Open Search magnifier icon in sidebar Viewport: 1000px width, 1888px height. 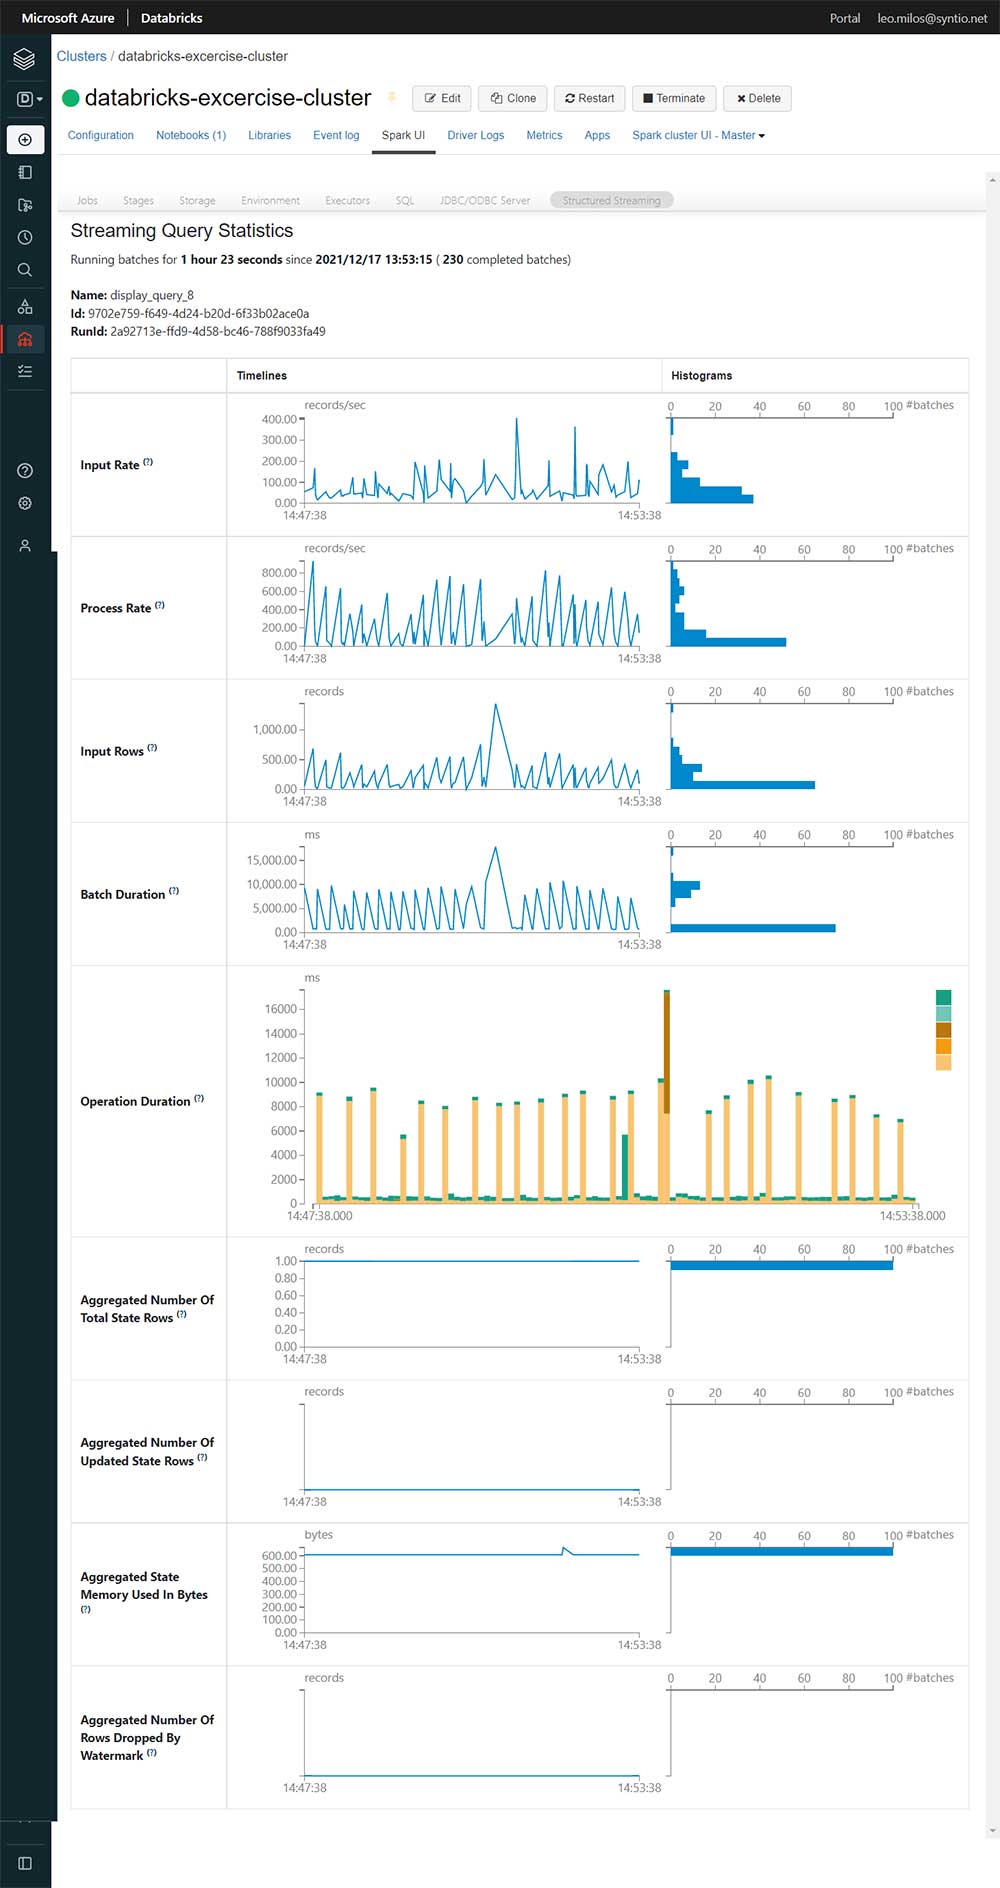pos(25,270)
